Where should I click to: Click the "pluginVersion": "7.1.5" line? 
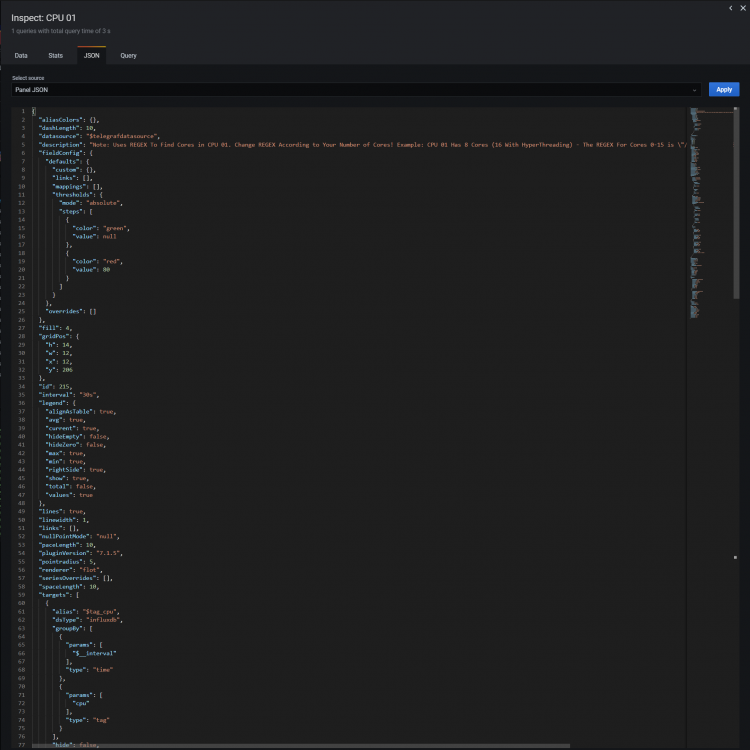[81, 553]
